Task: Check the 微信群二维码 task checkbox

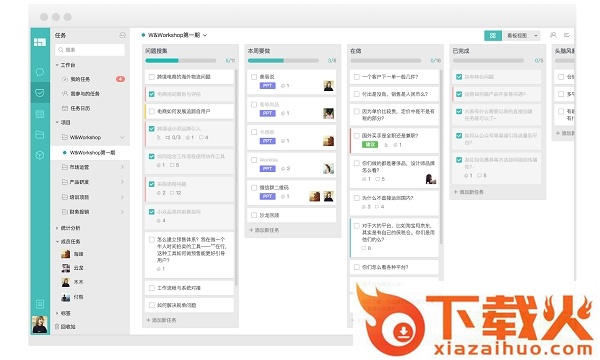Action: (254, 188)
